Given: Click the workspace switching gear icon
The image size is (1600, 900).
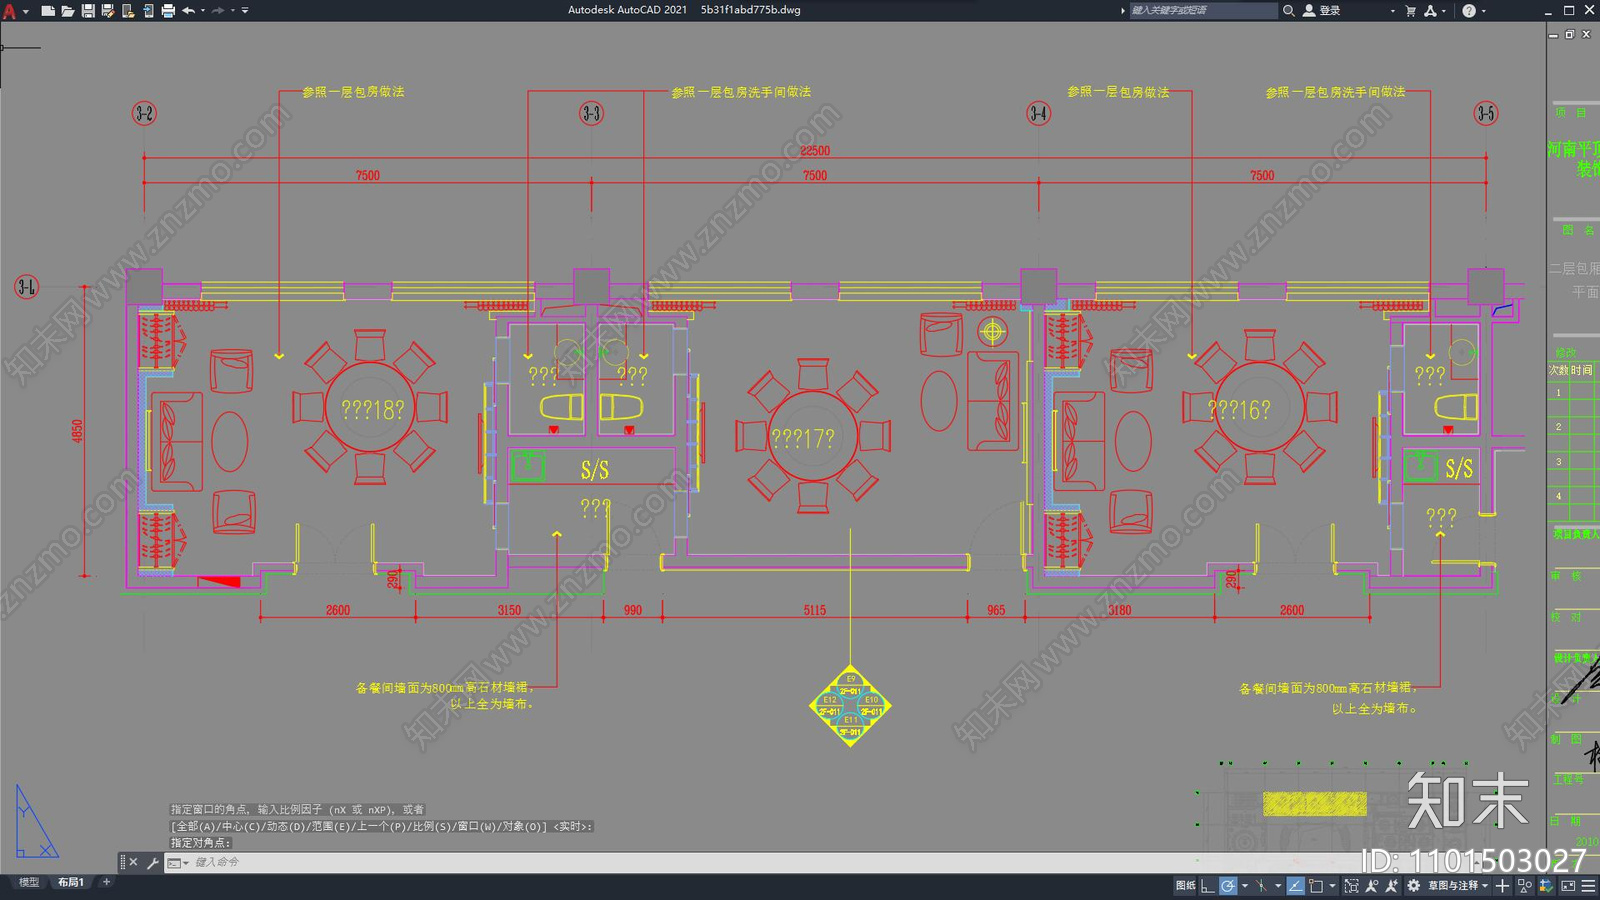Looking at the screenshot, I should pyautogui.click(x=1413, y=886).
